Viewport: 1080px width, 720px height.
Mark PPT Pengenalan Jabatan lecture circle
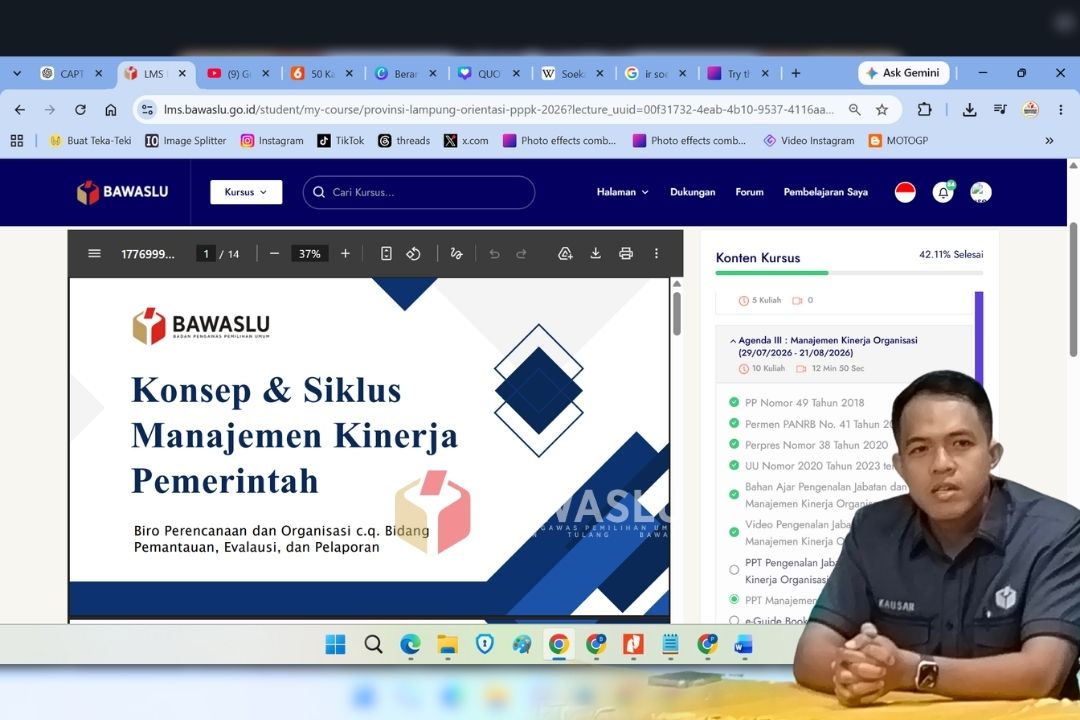pos(734,570)
